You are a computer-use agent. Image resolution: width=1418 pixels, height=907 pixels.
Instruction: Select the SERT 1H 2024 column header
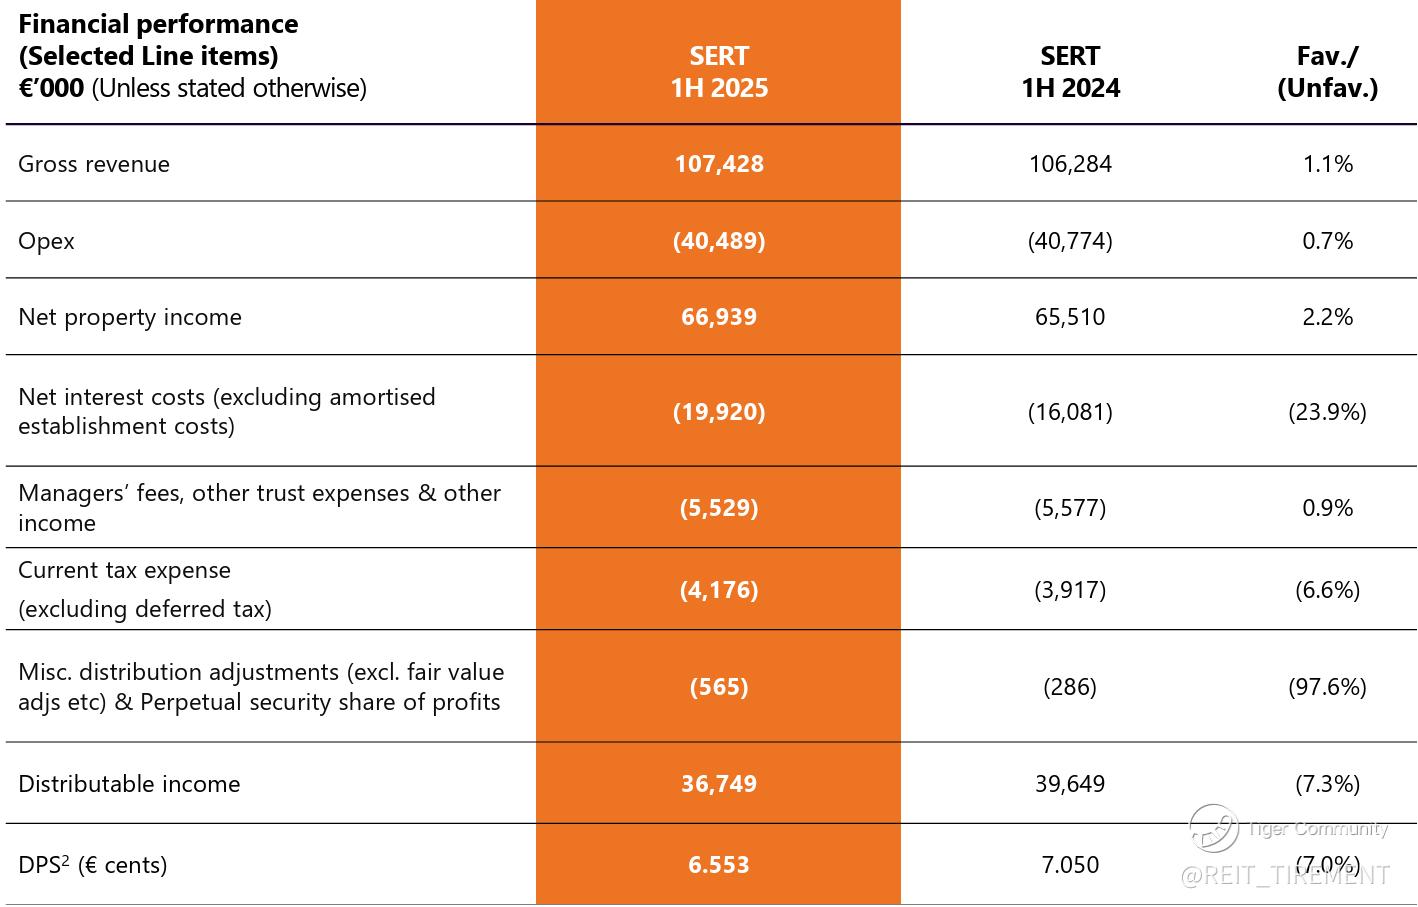1070,72
